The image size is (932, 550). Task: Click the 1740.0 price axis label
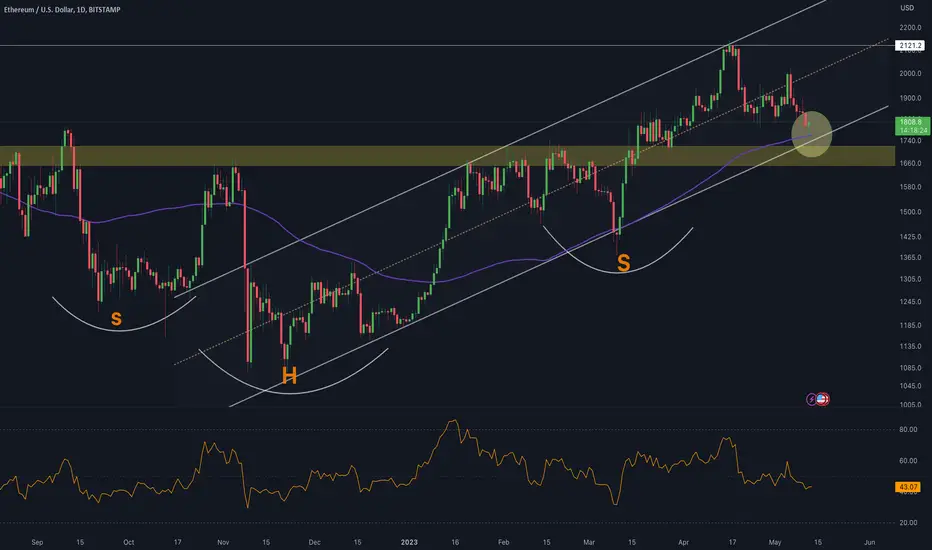pos(910,141)
